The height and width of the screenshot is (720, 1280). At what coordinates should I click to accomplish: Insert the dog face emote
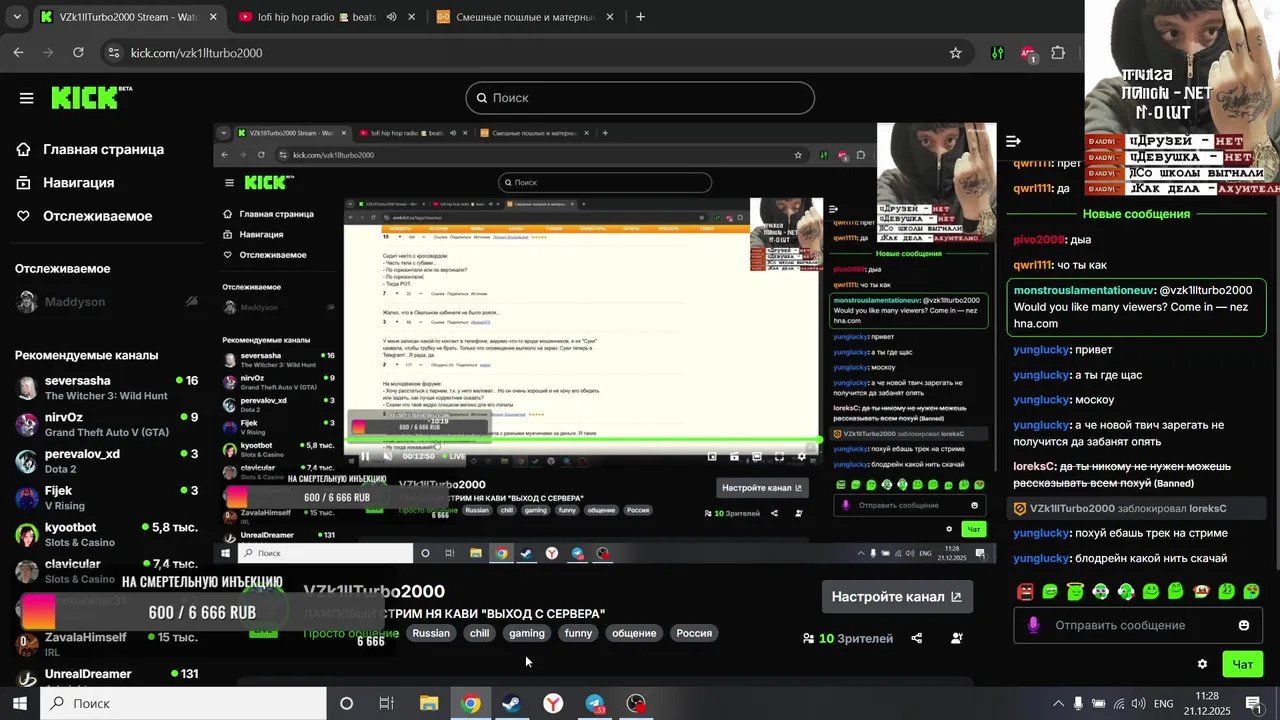1201,592
